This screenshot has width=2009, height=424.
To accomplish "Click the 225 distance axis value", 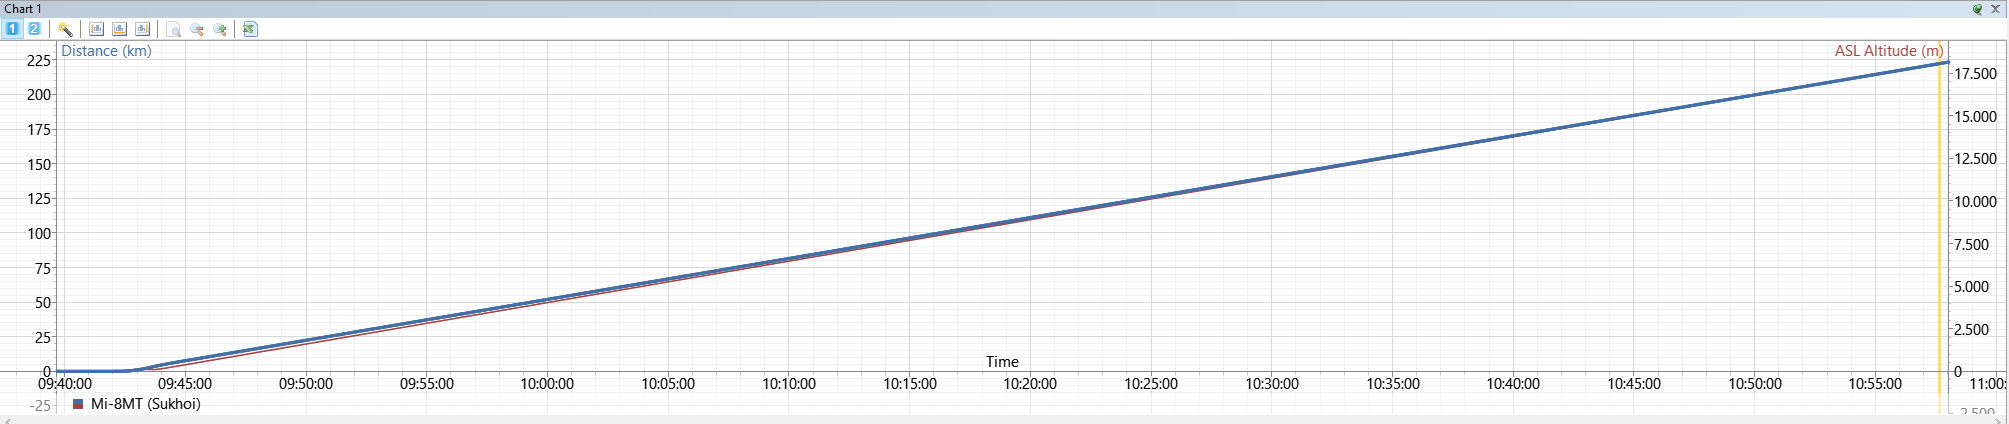I will [39, 61].
